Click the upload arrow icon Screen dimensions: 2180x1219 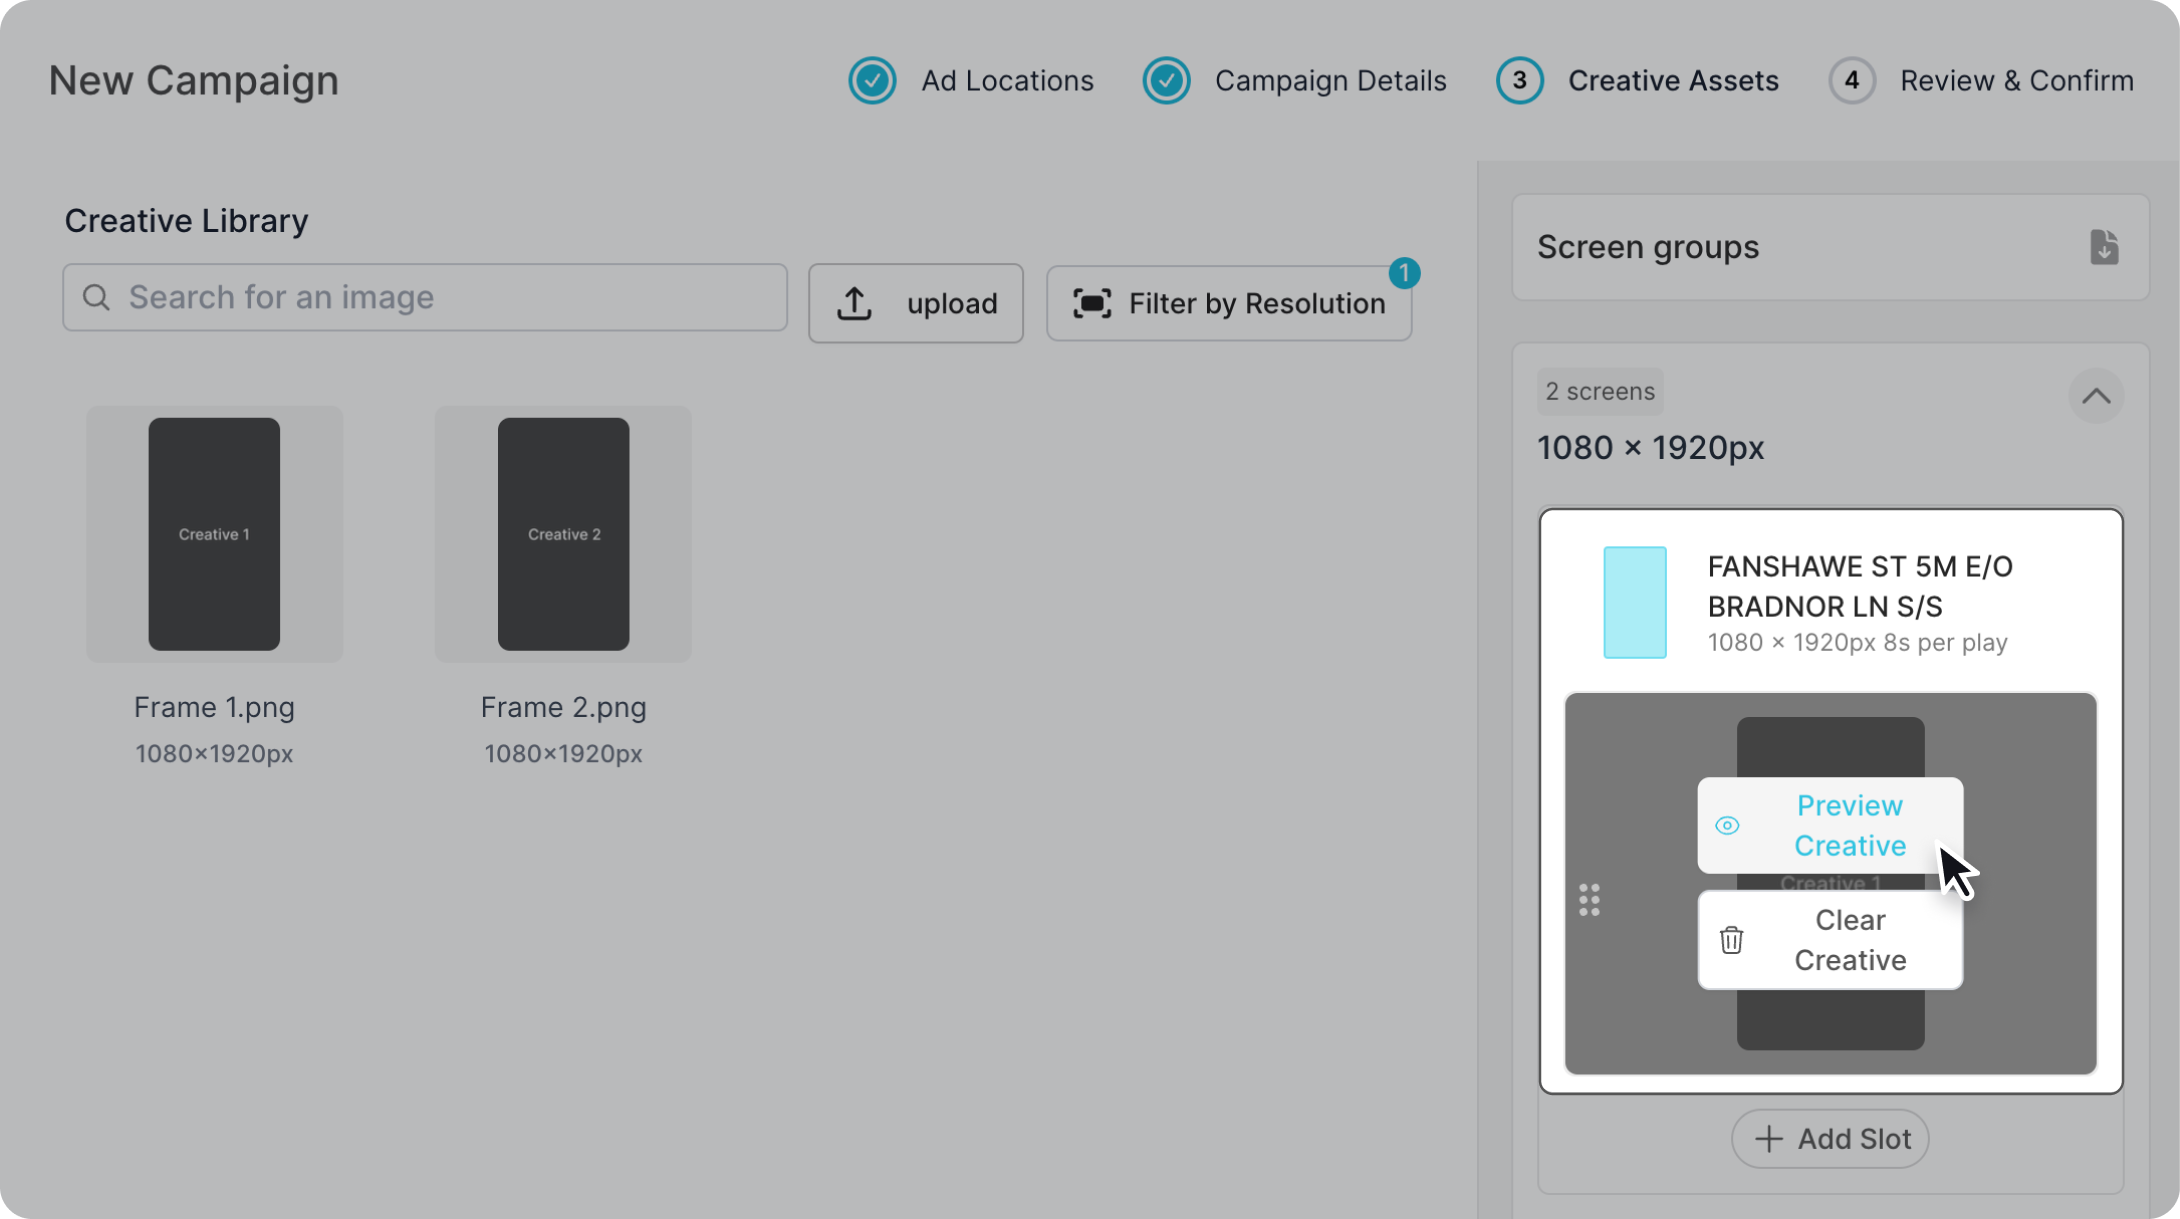[854, 304]
